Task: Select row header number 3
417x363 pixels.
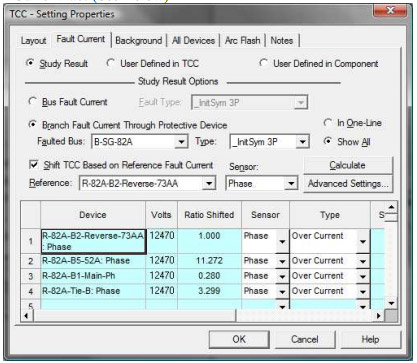Action: 31,276
